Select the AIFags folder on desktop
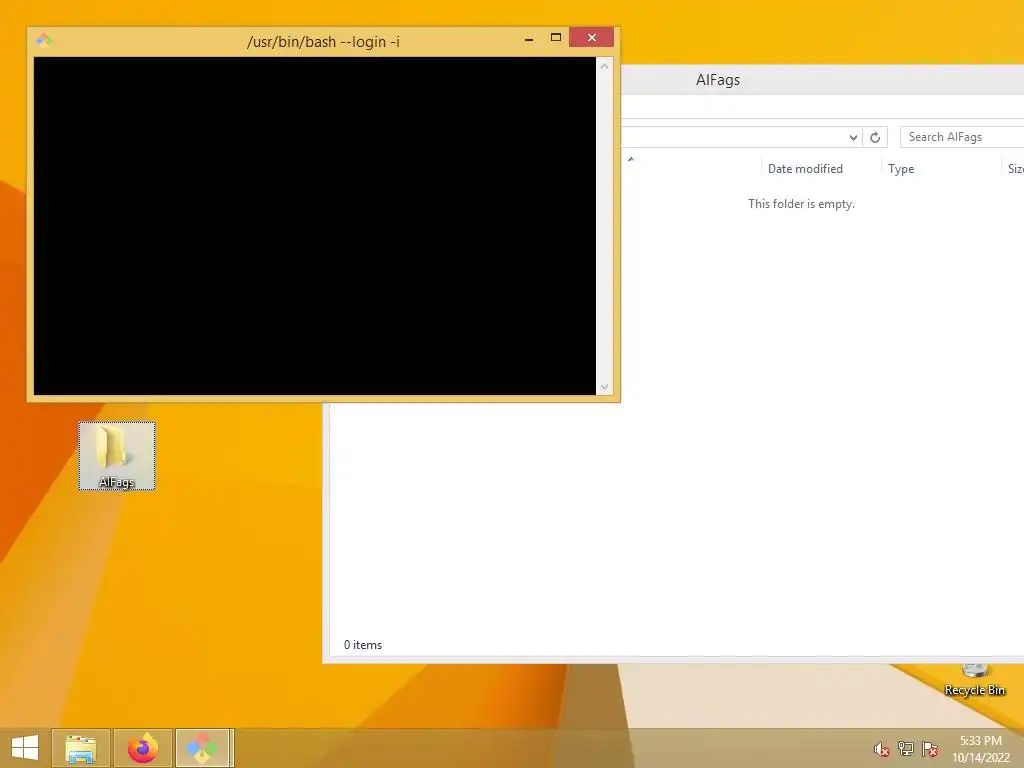1024x768 pixels. (x=117, y=455)
